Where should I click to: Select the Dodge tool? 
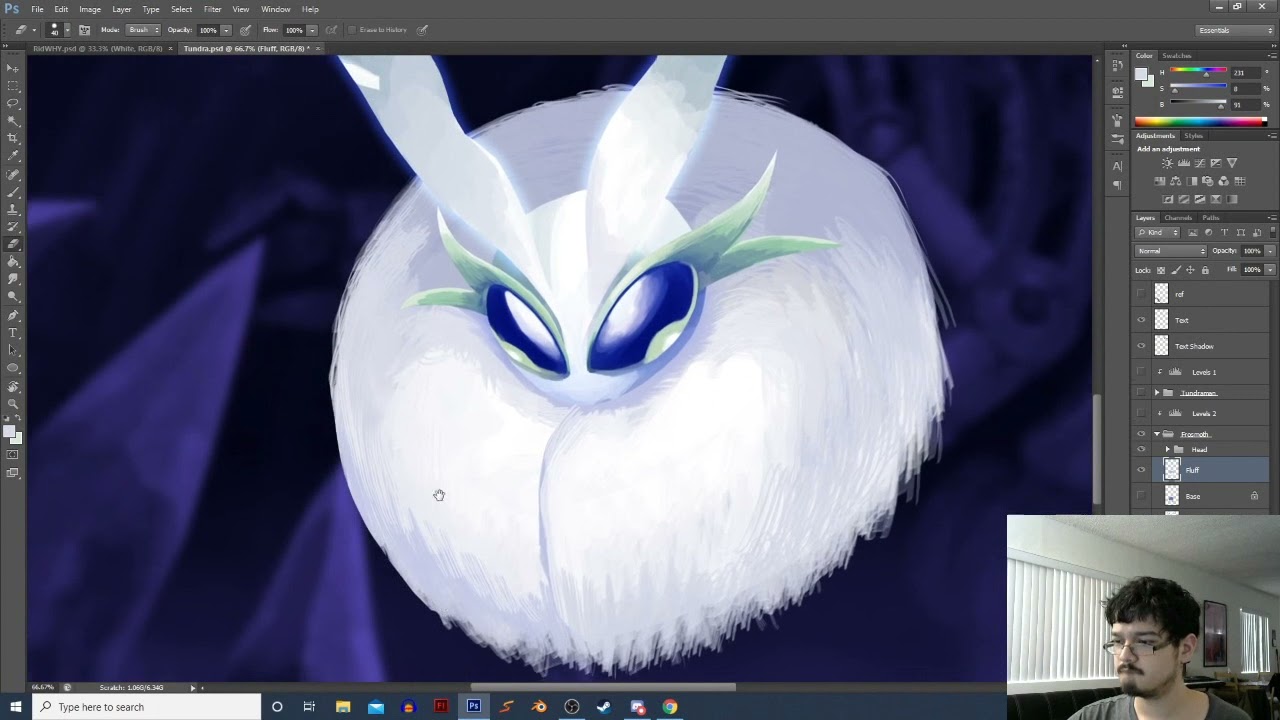[13, 296]
